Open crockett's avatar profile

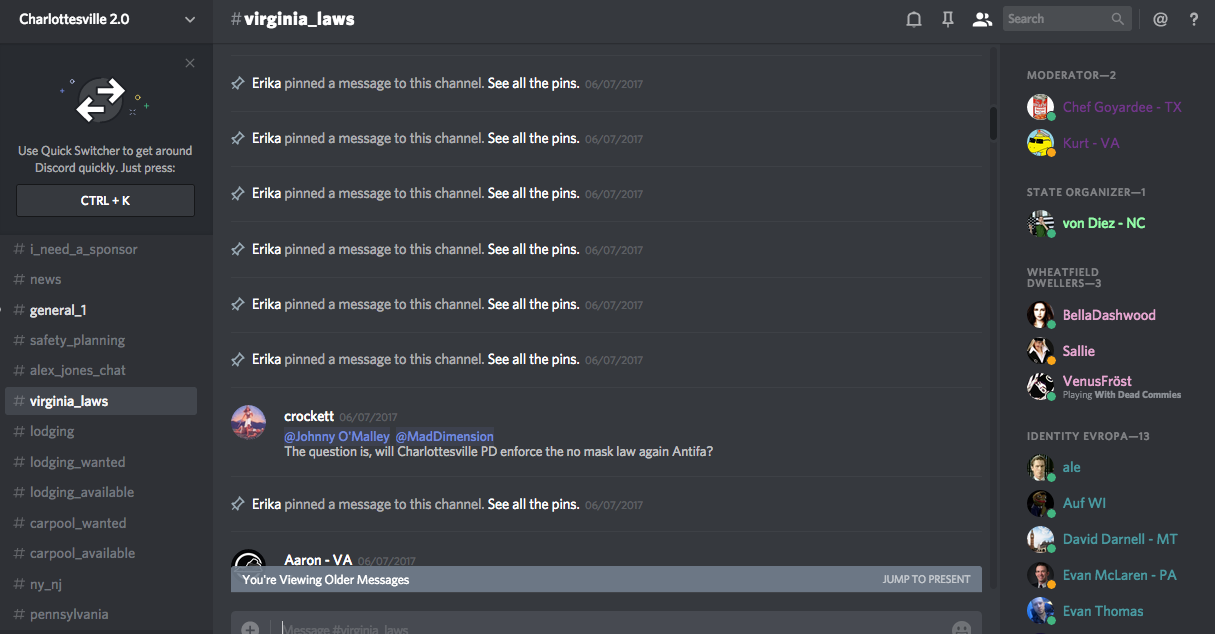[248, 422]
